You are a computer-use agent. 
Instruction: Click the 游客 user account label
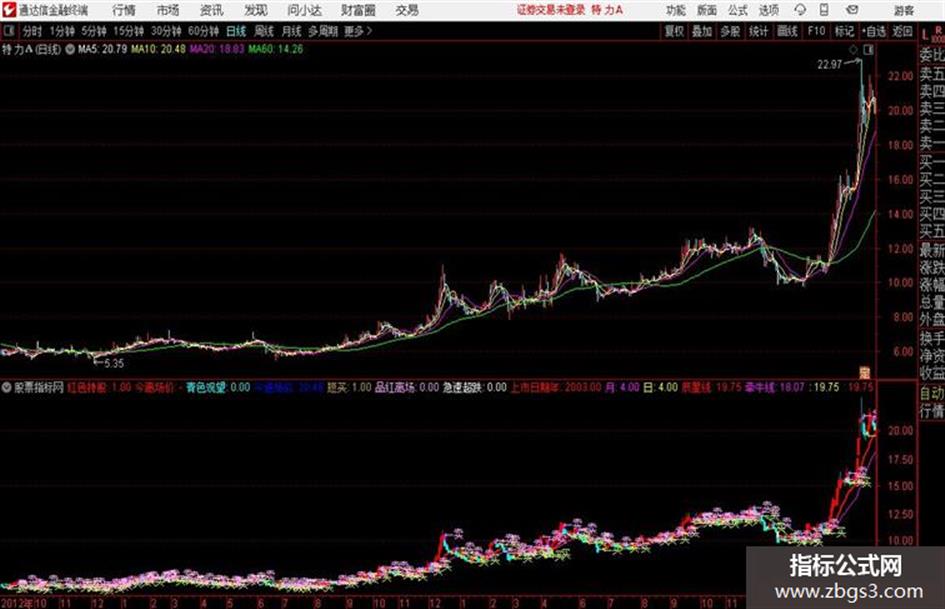pyautogui.click(x=903, y=10)
